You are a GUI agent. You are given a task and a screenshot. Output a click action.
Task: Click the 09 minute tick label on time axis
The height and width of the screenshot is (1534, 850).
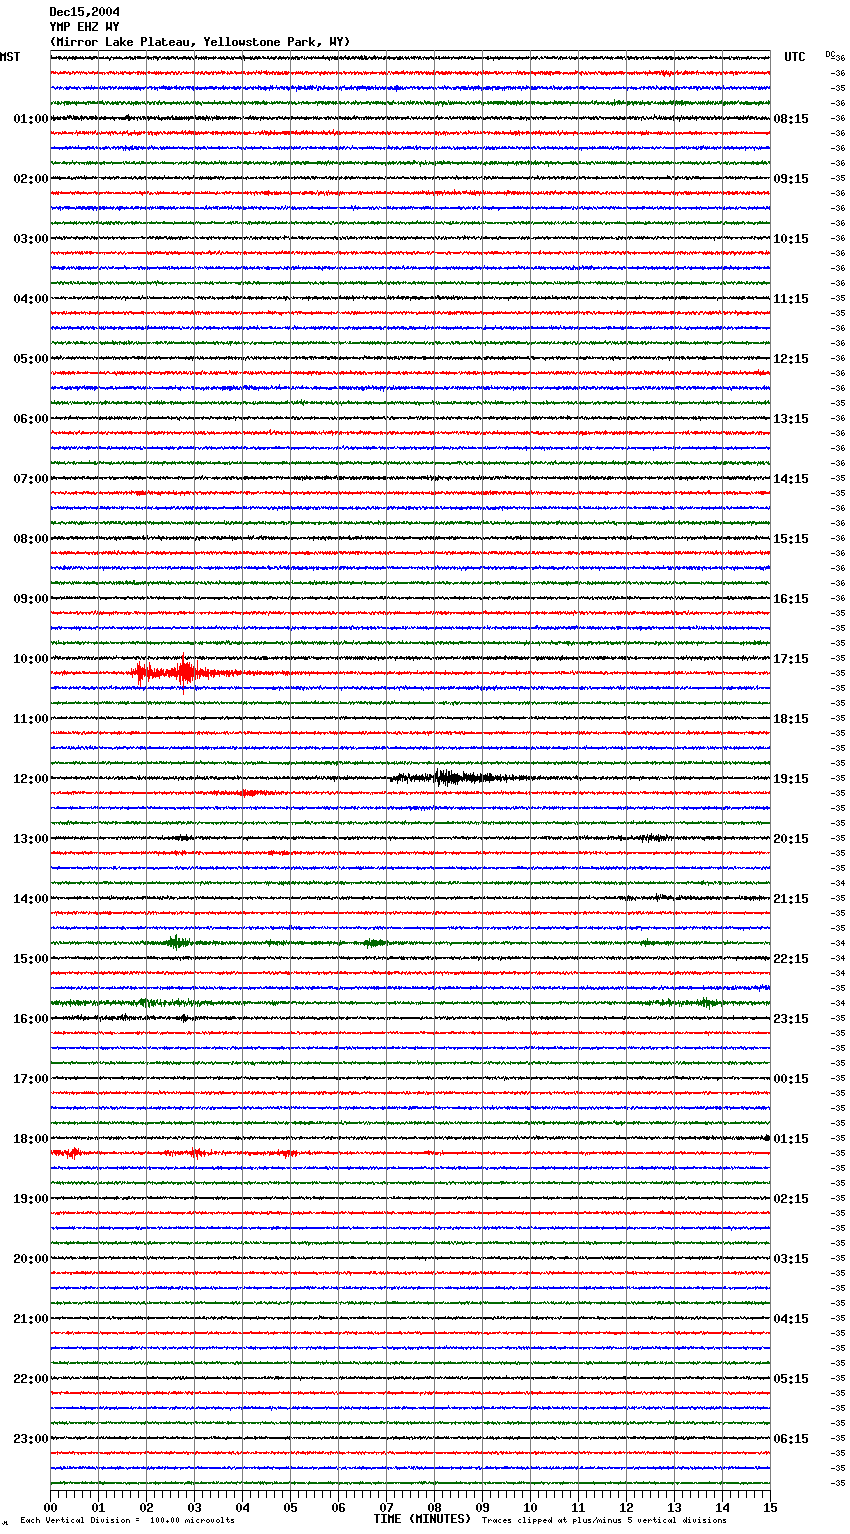pyautogui.click(x=482, y=1507)
